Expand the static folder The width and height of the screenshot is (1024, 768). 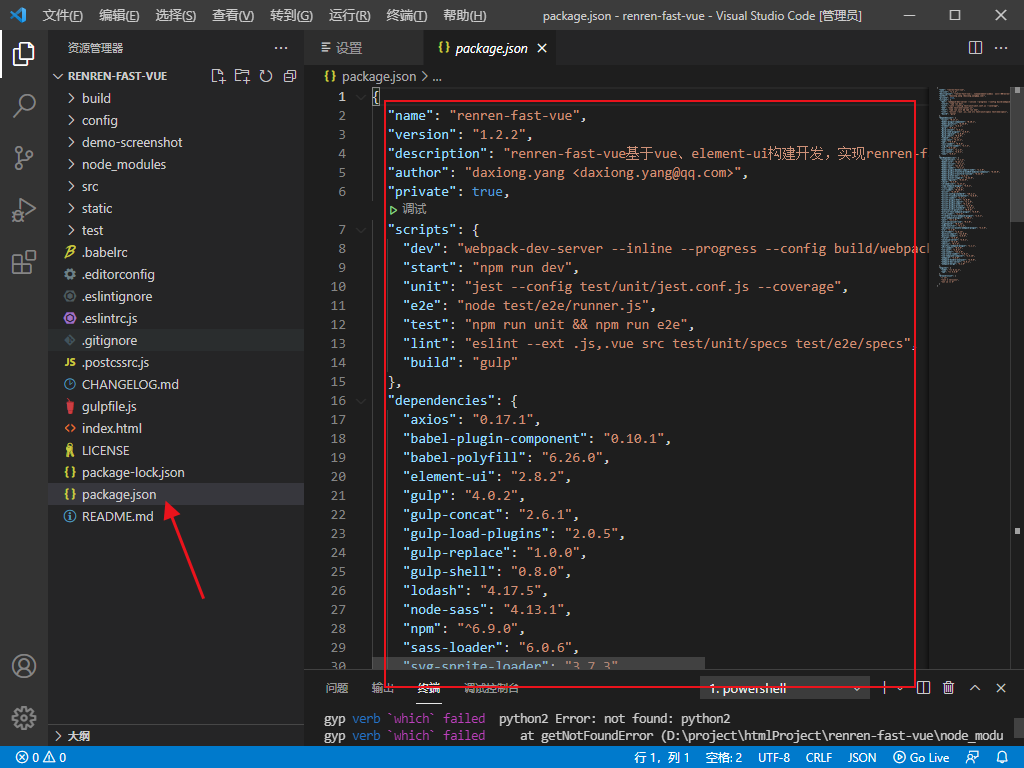click(x=72, y=208)
